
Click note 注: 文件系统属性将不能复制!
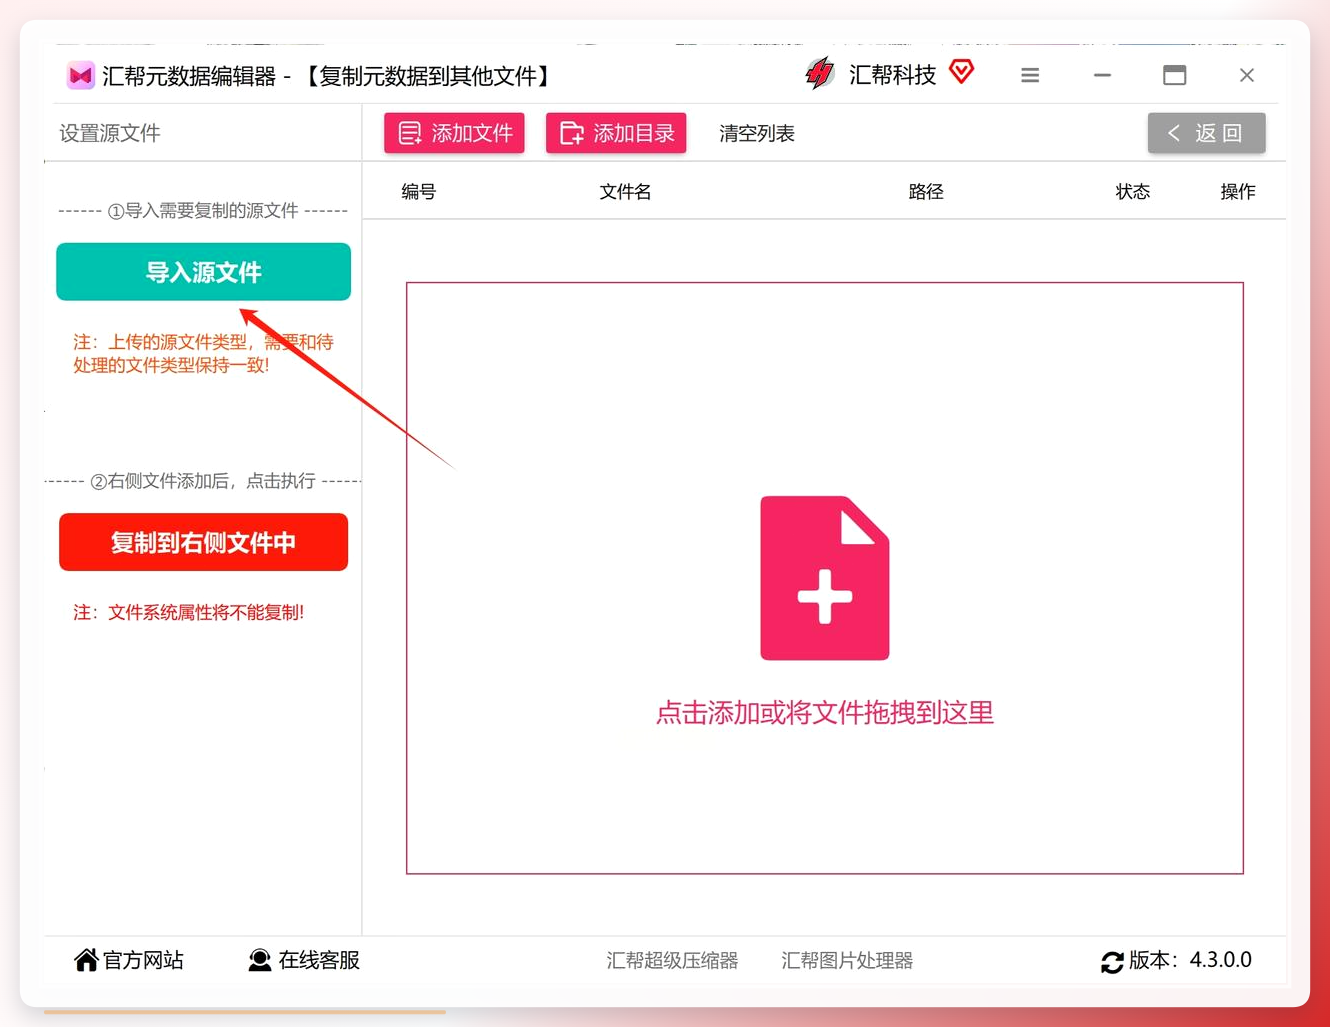[x=188, y=612]
